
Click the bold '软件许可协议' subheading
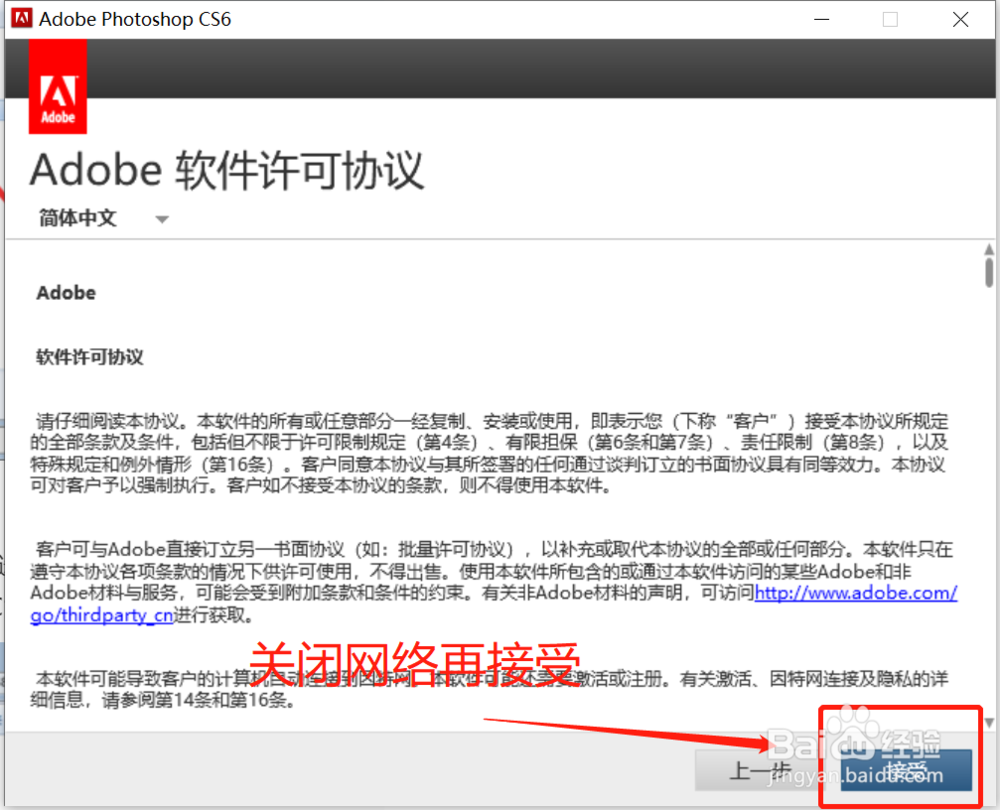click(x=90, y=357)
